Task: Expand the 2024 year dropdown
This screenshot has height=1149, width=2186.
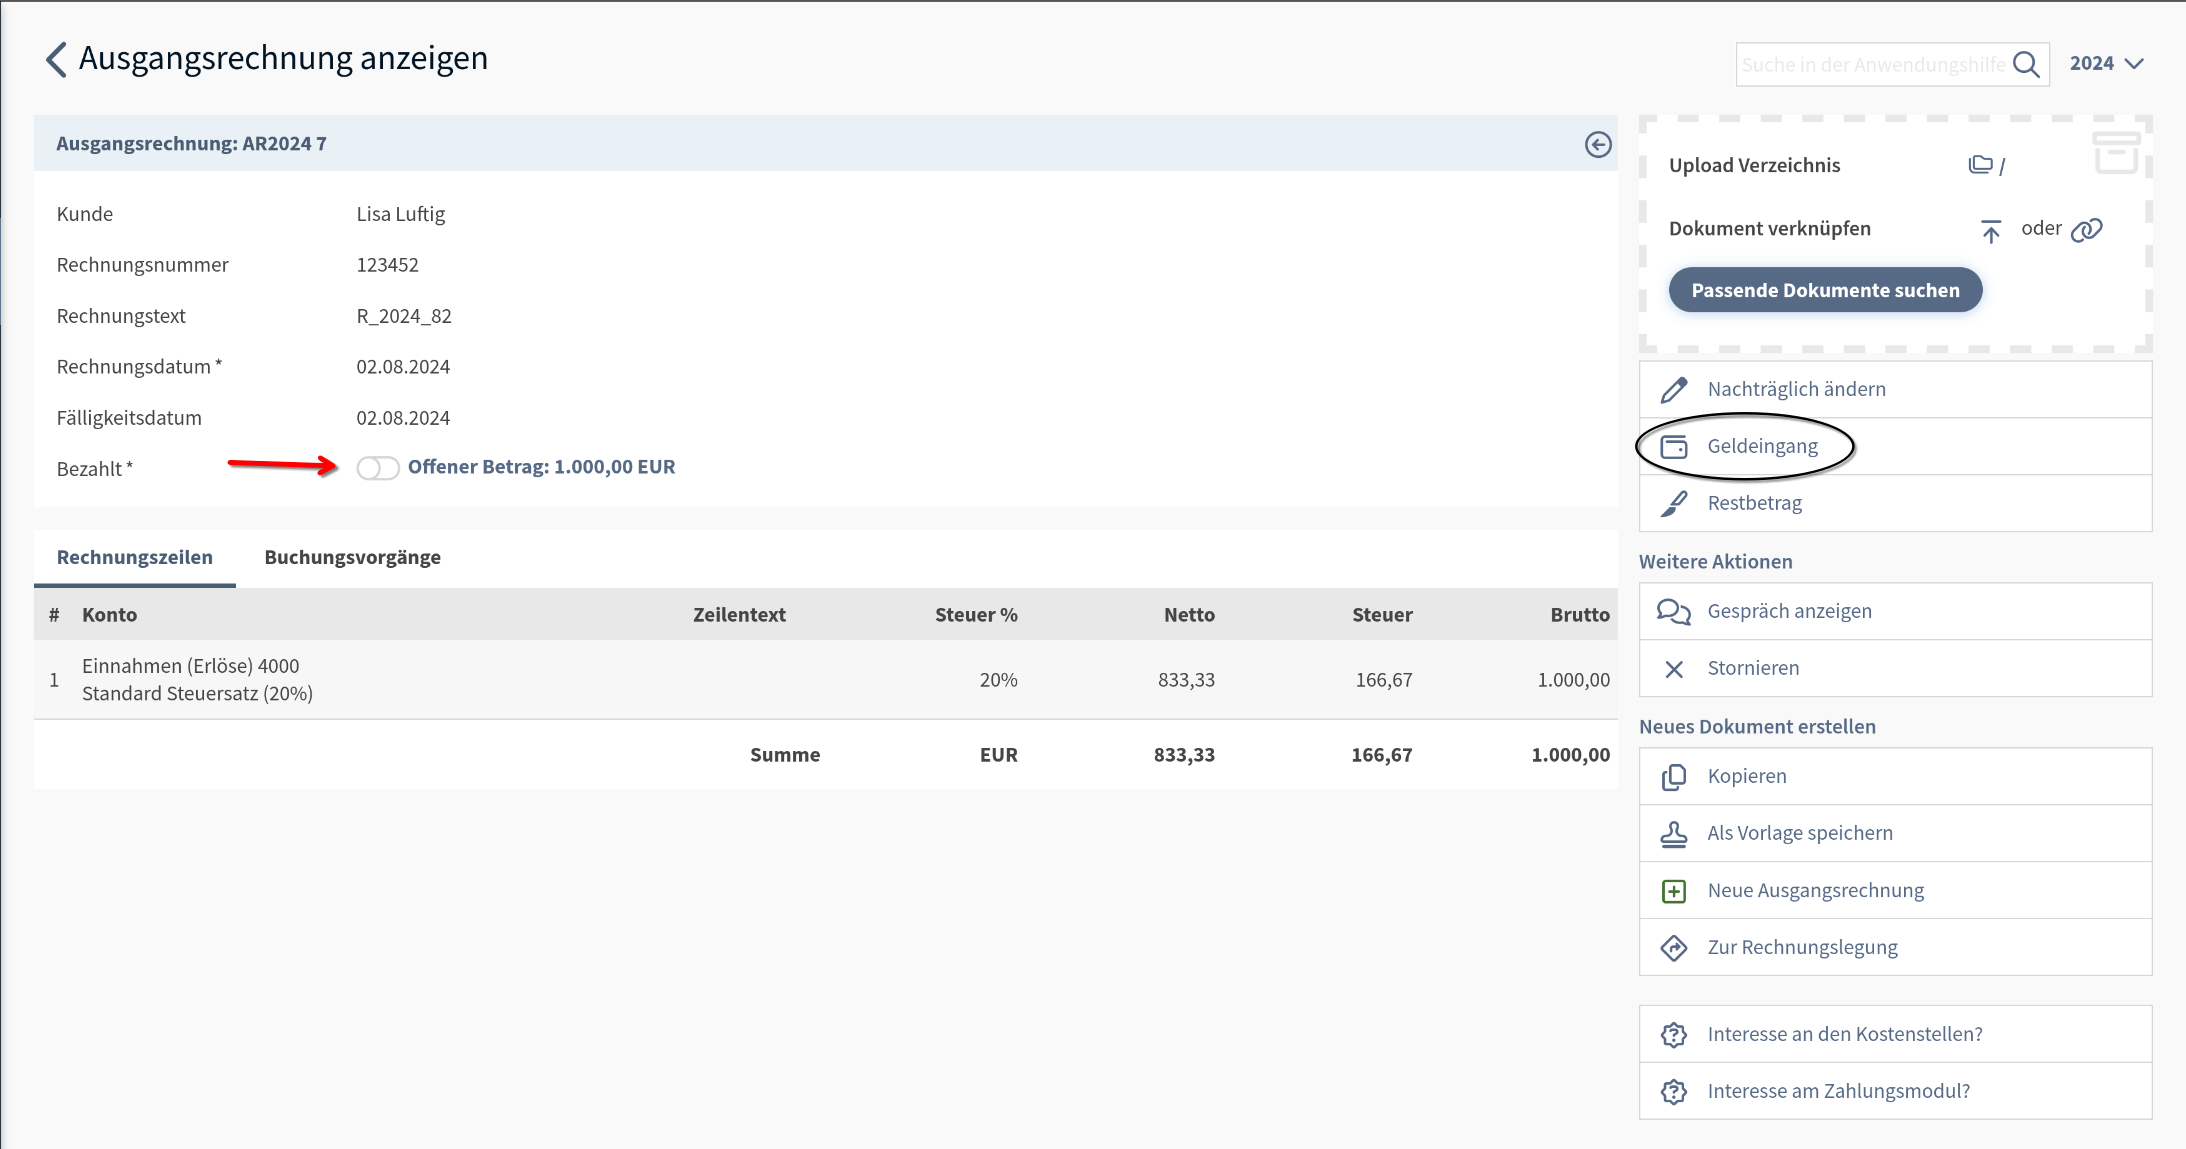Action: pyautogui.click(x=2106, y=64)
